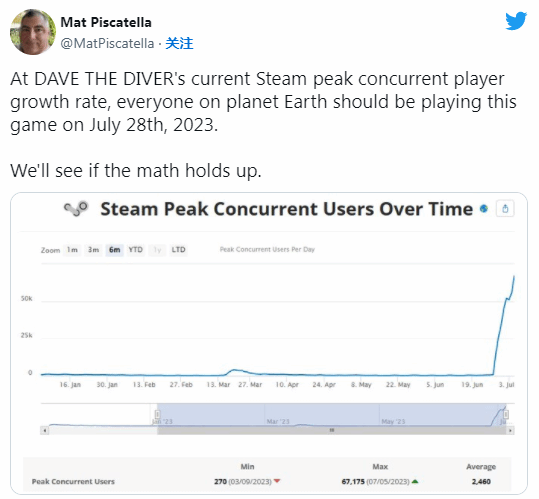Click the green up arrow next to Max
The width and height of the screenshot is (539, 499).
pyautogui.click(x=415, y=481)
